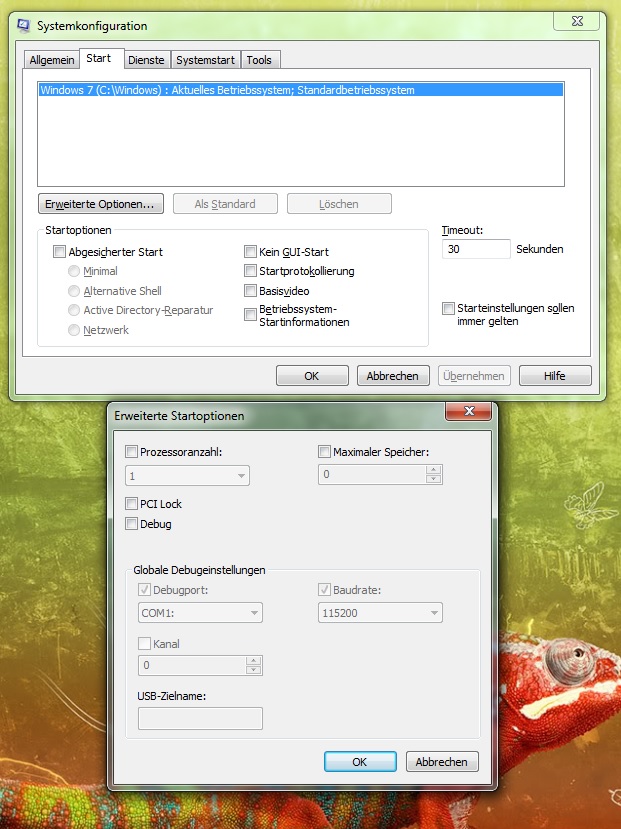Toggle Betriebssystem-Startinformationen checkbox

(251, 315)
